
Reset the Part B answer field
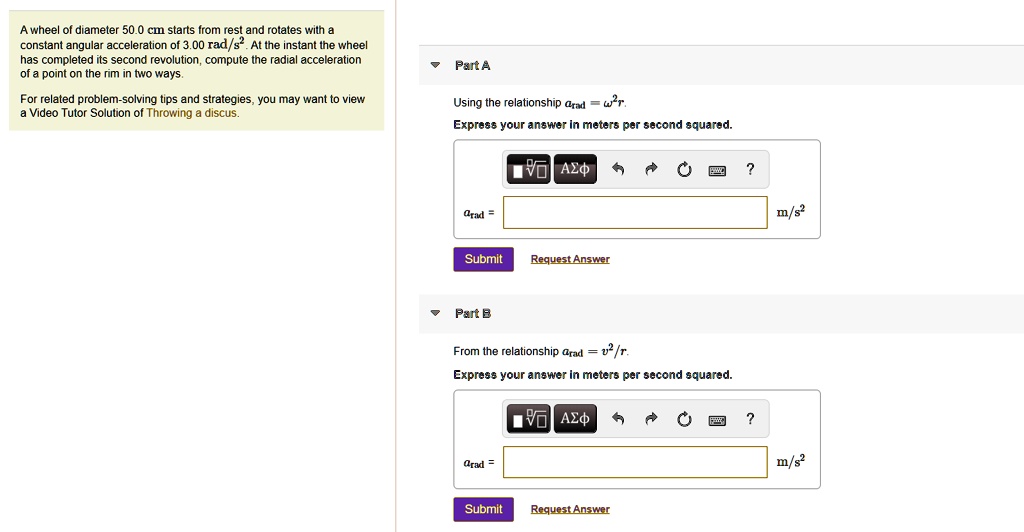(684, 420)
